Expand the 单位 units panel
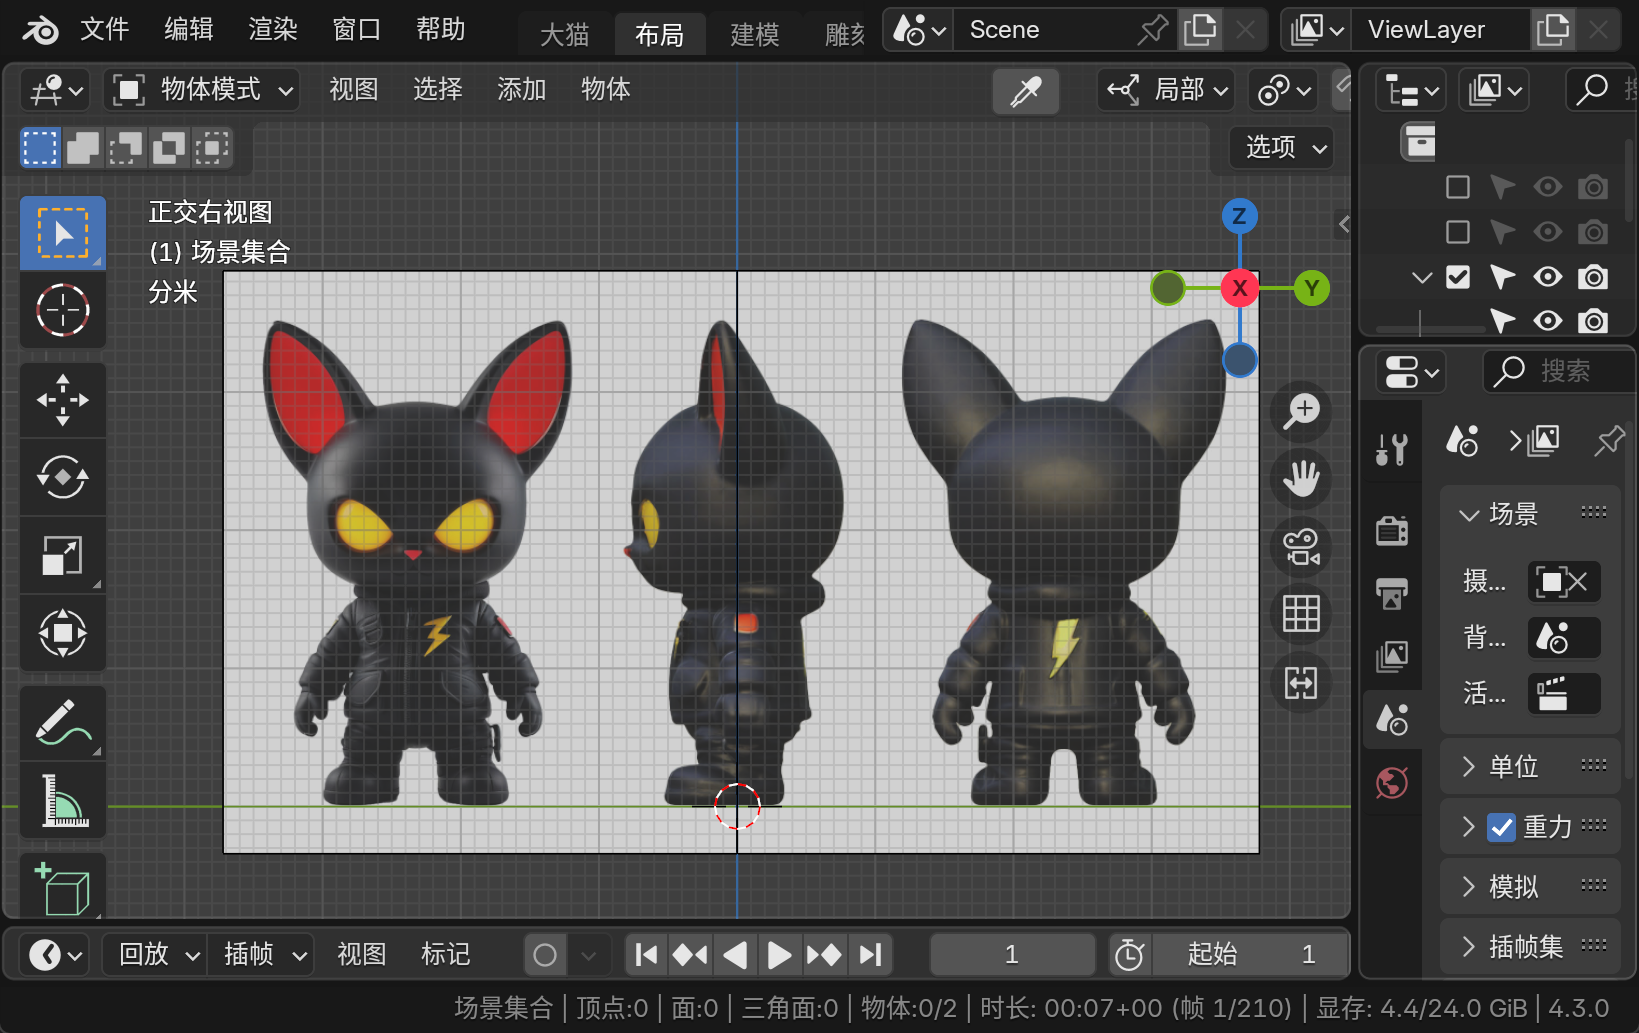1639x1033 pixels. (x=1530, y=767)
